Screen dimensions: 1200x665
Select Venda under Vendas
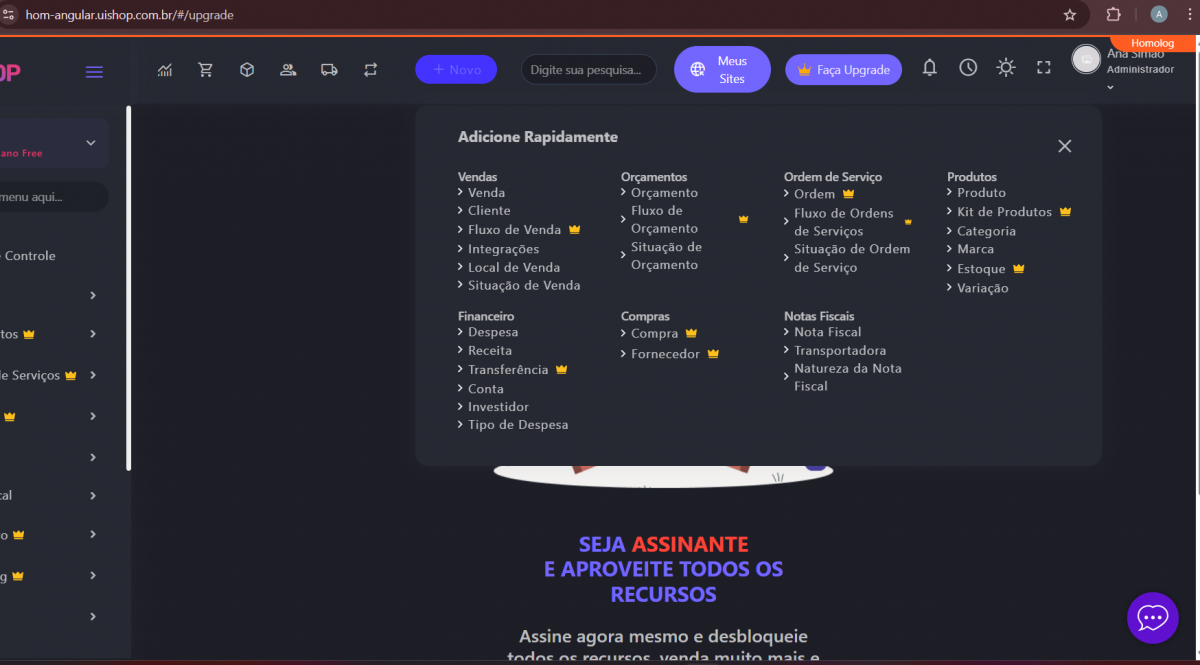(x=486, y=193)
